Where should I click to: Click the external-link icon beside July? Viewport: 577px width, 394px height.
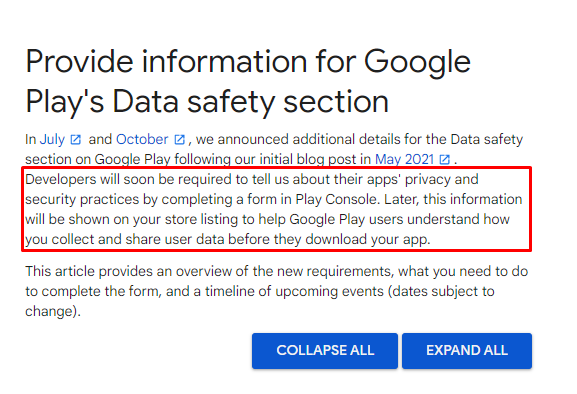(75, 140)
